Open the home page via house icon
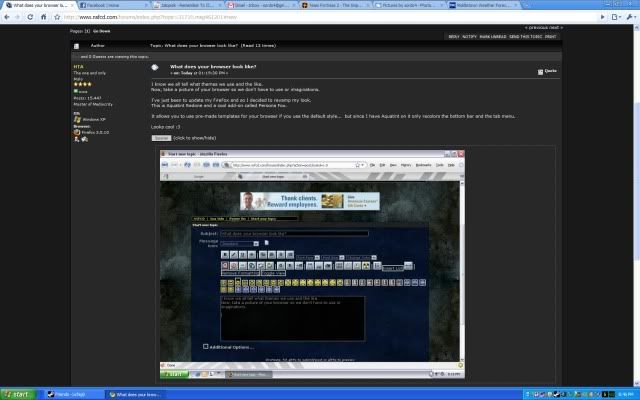 43,17
